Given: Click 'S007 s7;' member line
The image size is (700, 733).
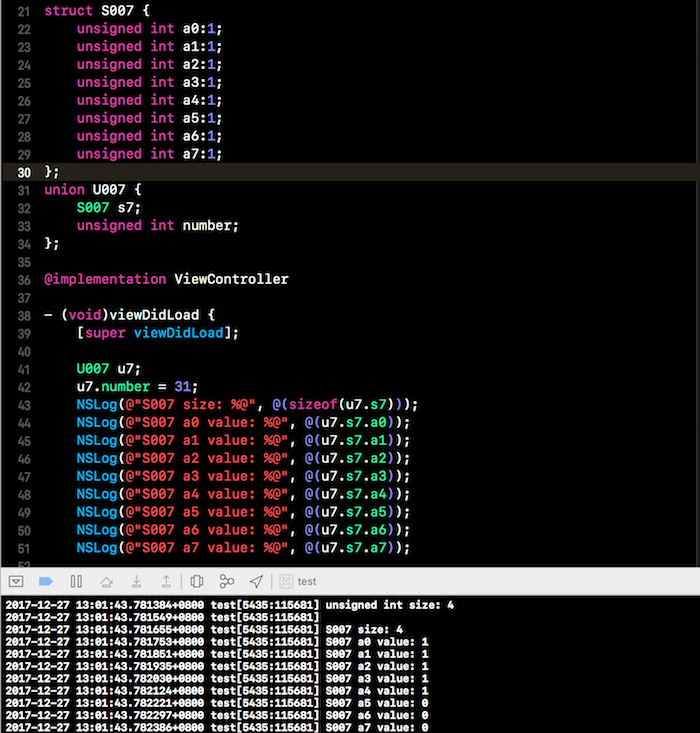Looking at the screenshot, I should 108,207.
